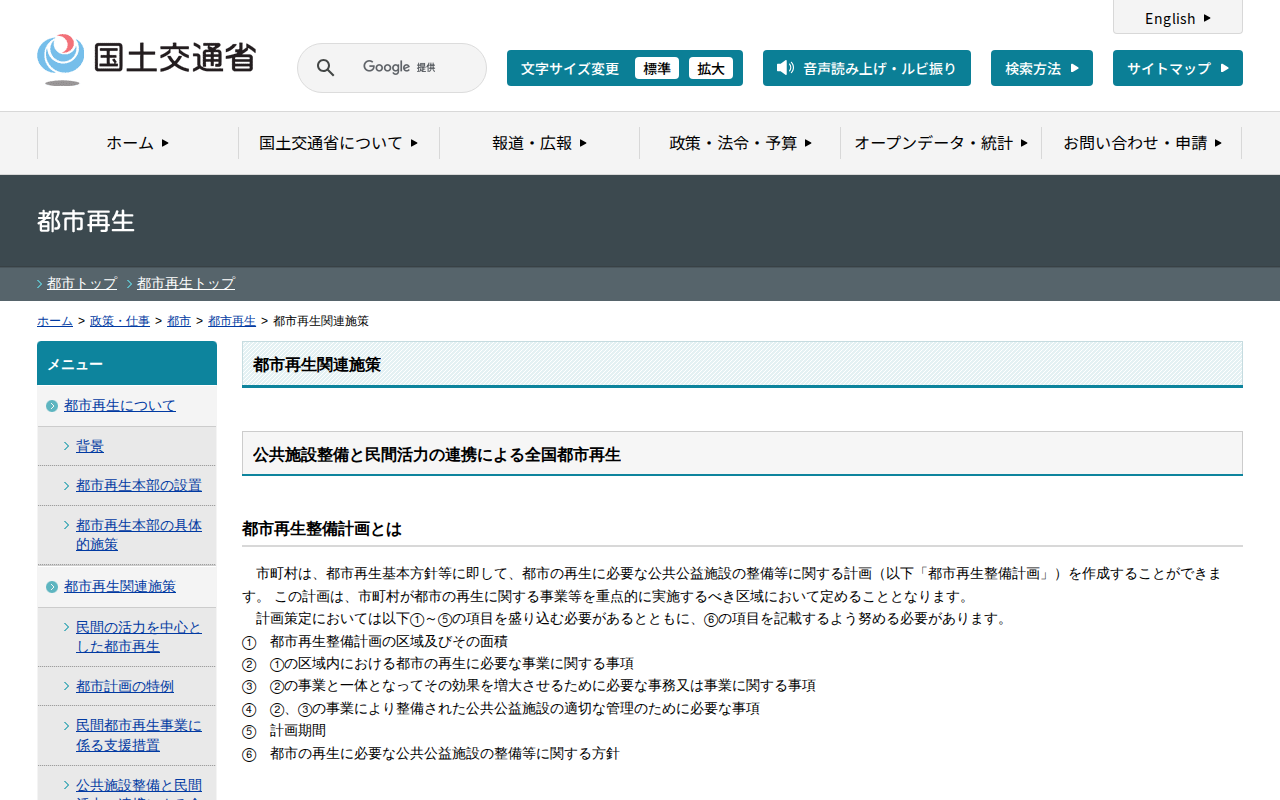Click the 都市再生 page banner title
This screenshot has height=800, width=1280.
pyautogui.click(x=86, y=221)
